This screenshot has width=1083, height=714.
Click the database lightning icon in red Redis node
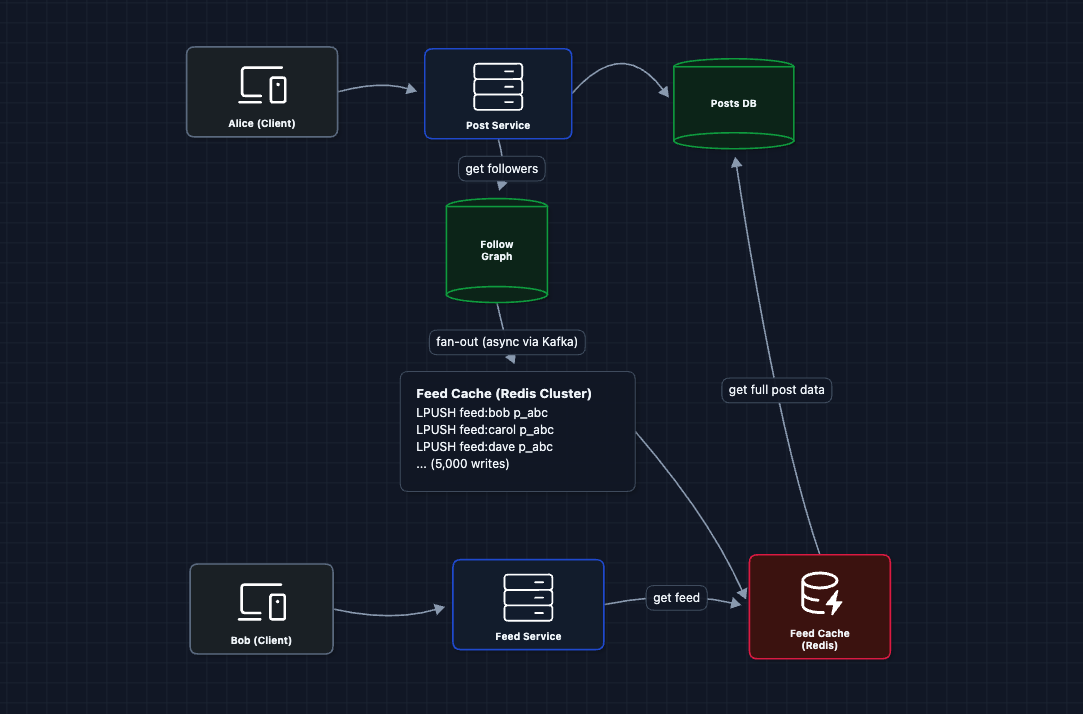820,593
